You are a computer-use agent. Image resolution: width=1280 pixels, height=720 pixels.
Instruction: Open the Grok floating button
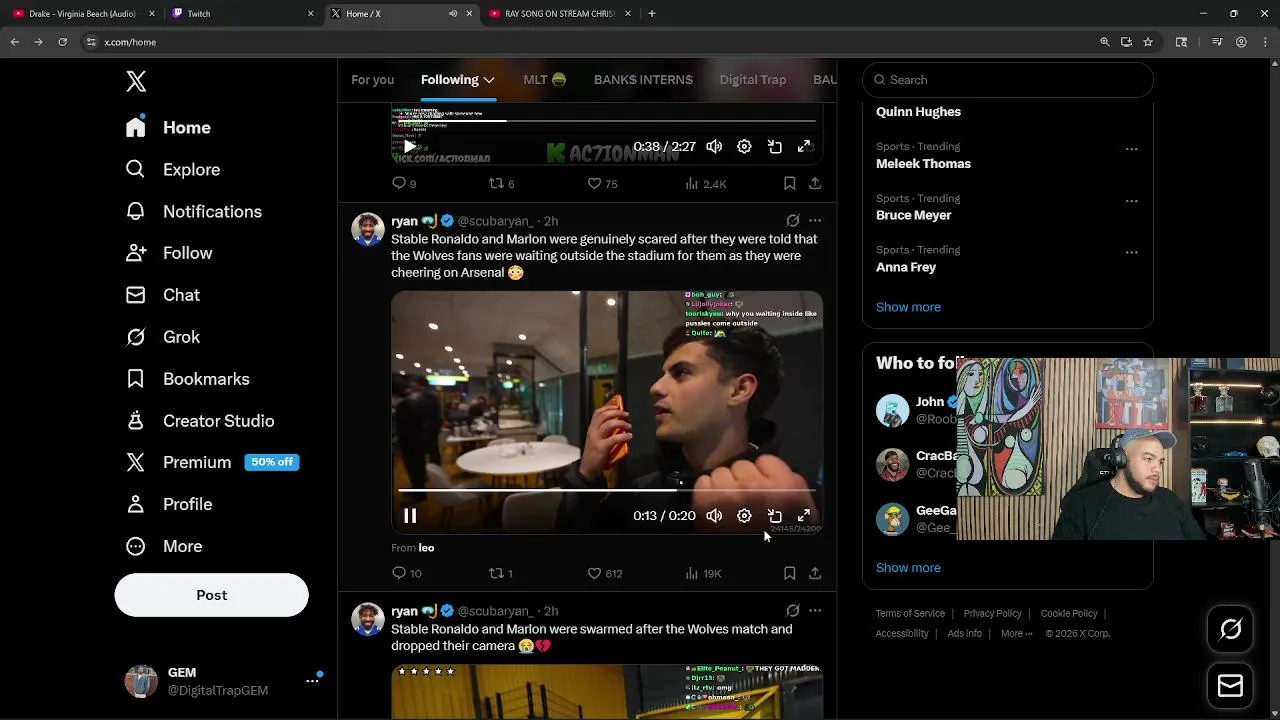(1230, 629)
